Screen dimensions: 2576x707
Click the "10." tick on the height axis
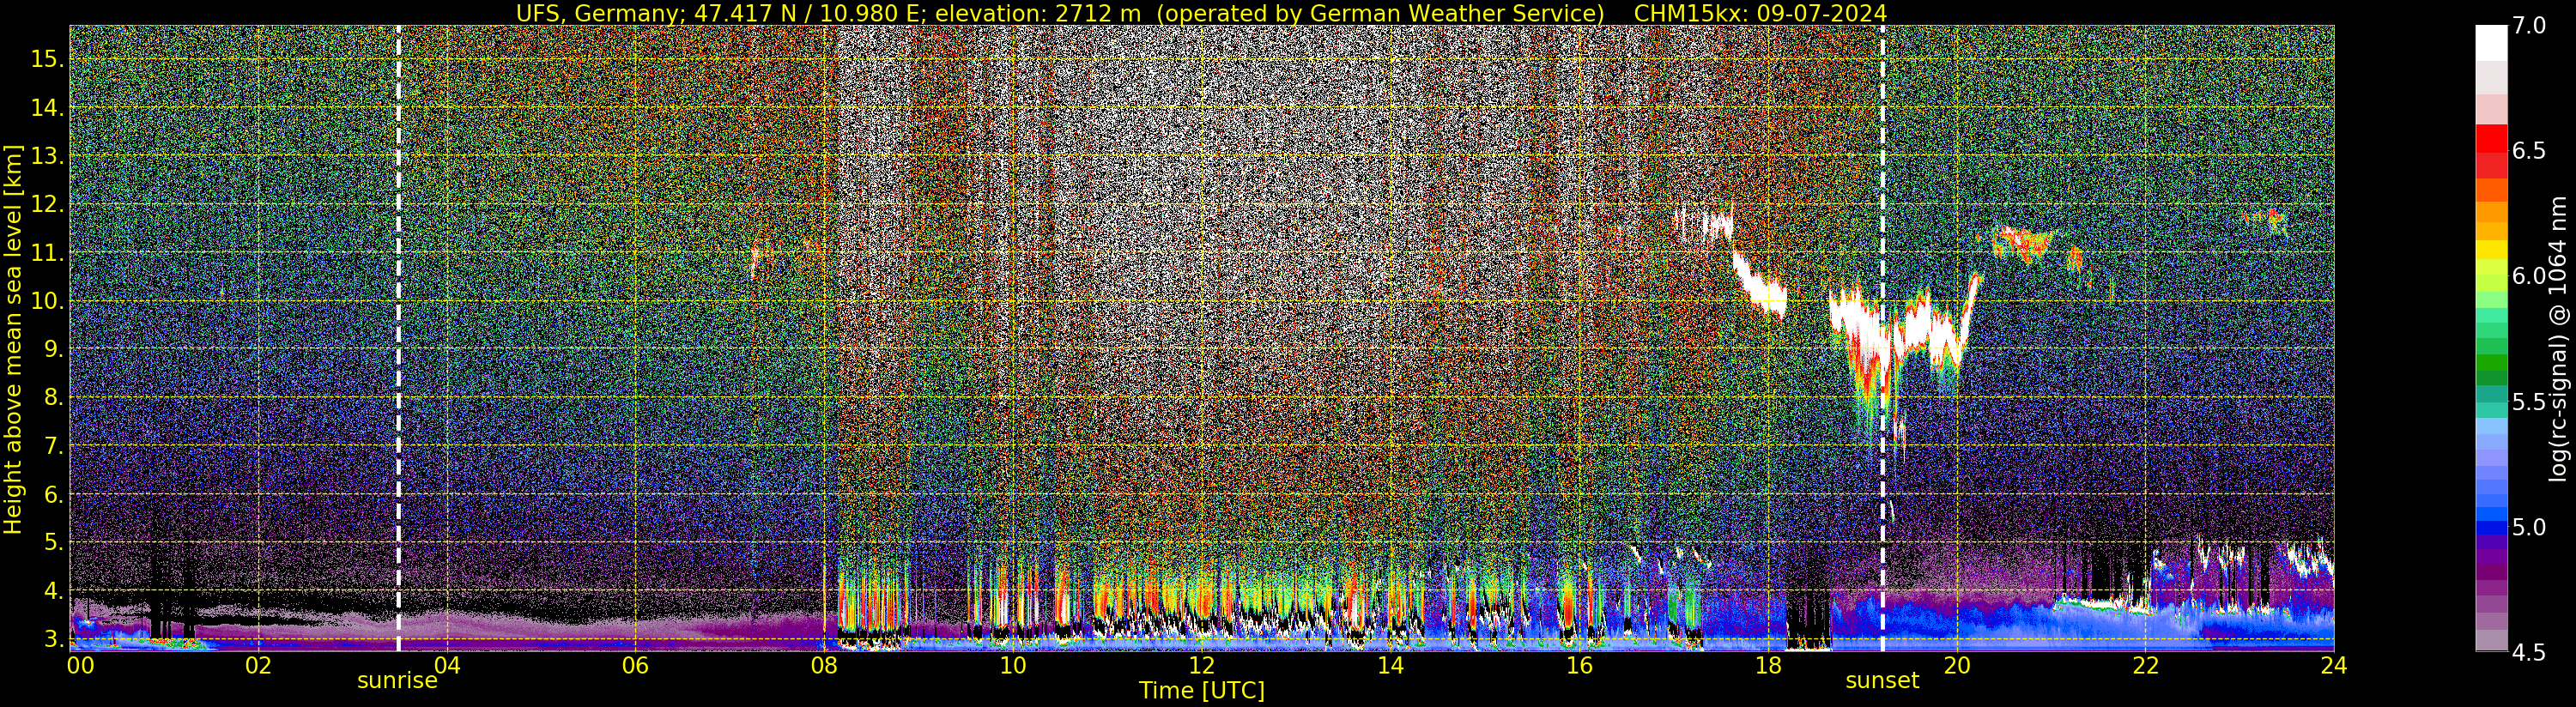(48, 301)
